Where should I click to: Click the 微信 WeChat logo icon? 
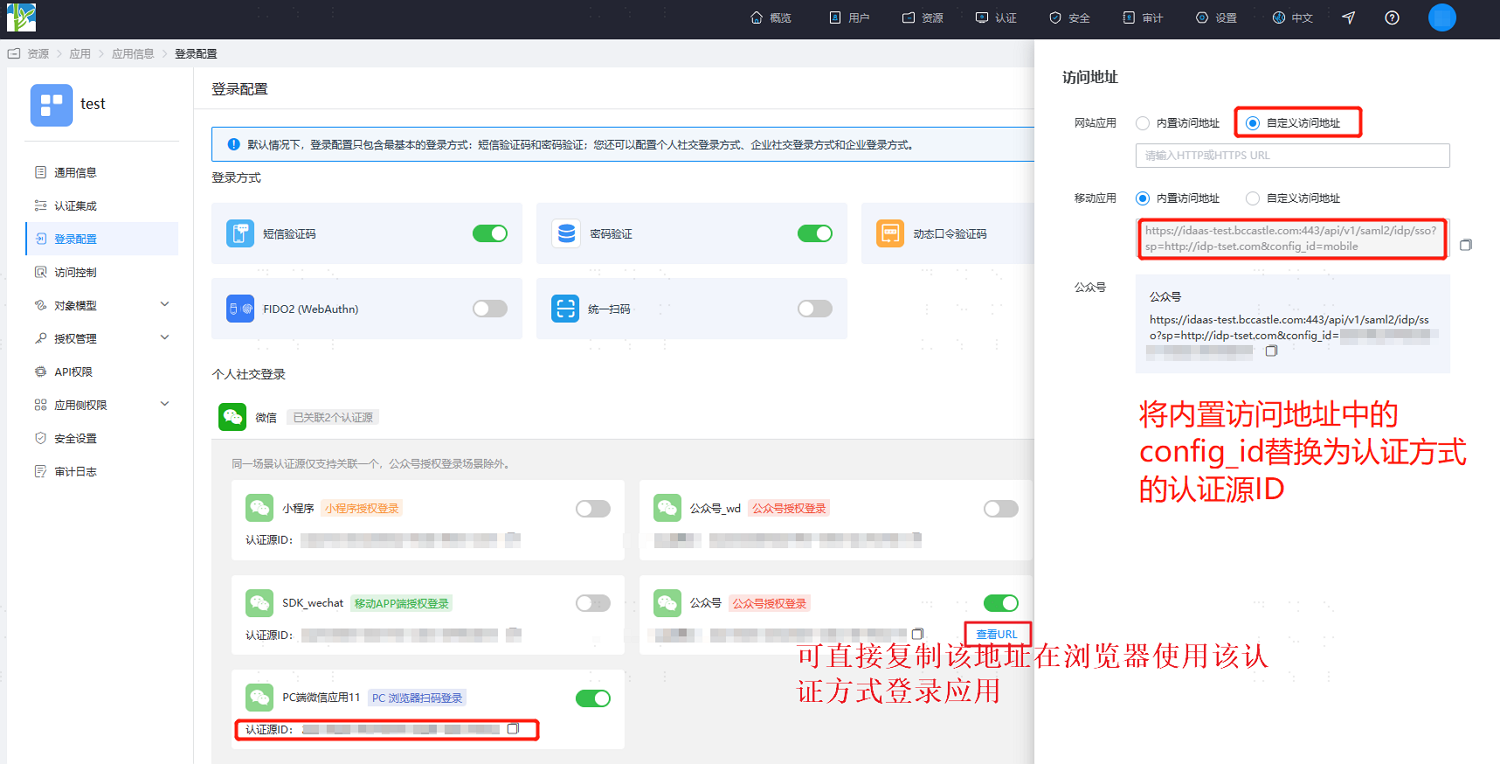(232, 417)
